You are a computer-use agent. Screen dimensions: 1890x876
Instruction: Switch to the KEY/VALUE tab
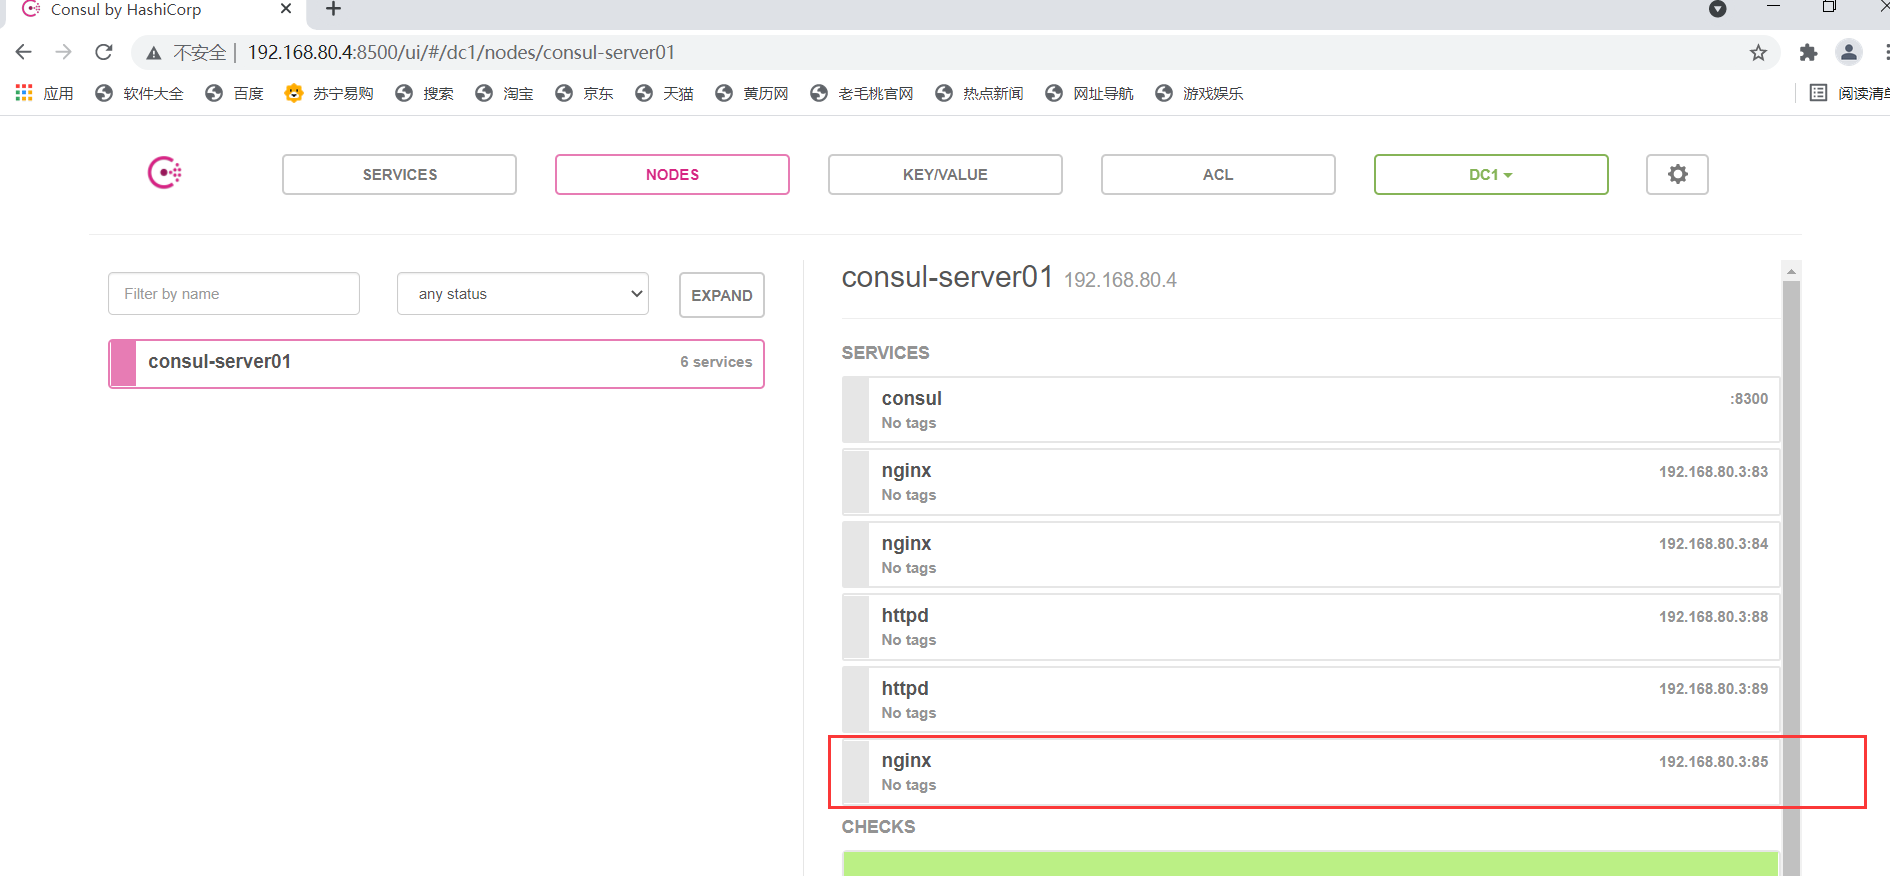pyautogui.click(x=945, y=174)
